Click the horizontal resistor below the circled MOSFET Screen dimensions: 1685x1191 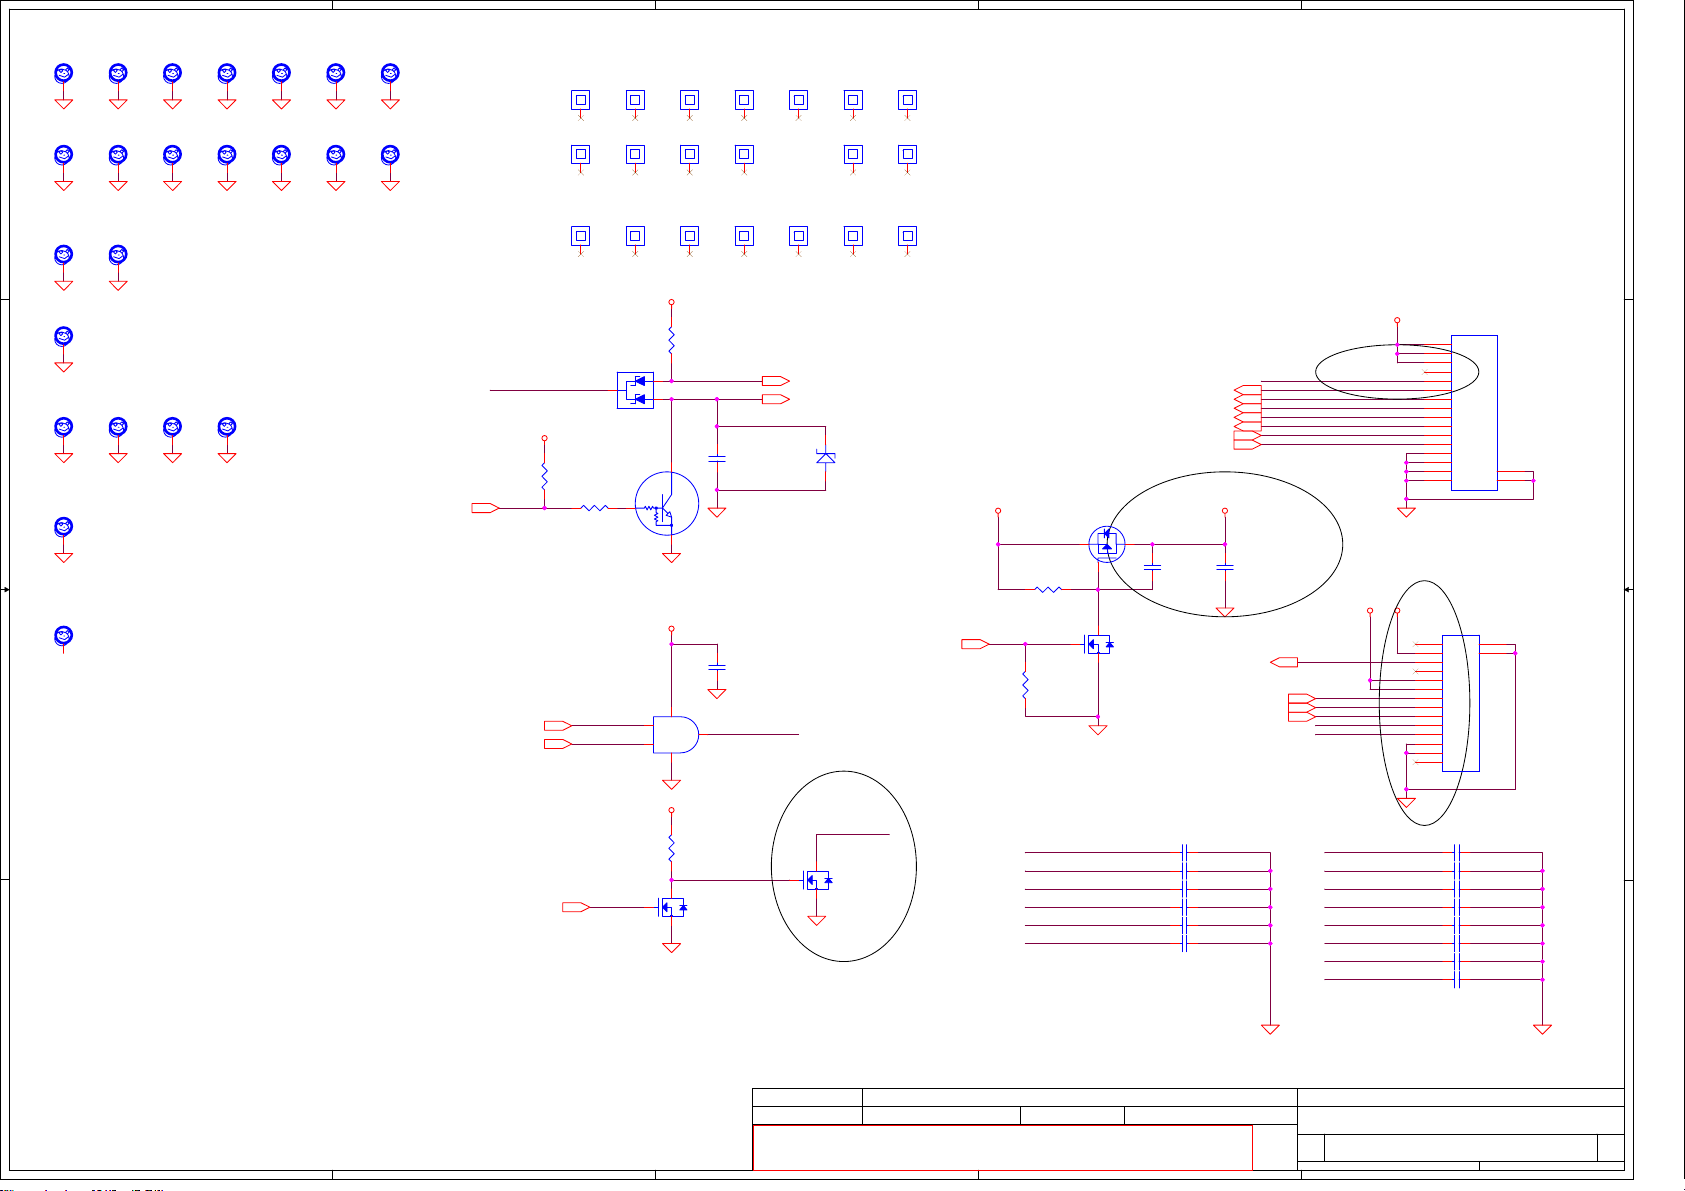(1048, 589)
